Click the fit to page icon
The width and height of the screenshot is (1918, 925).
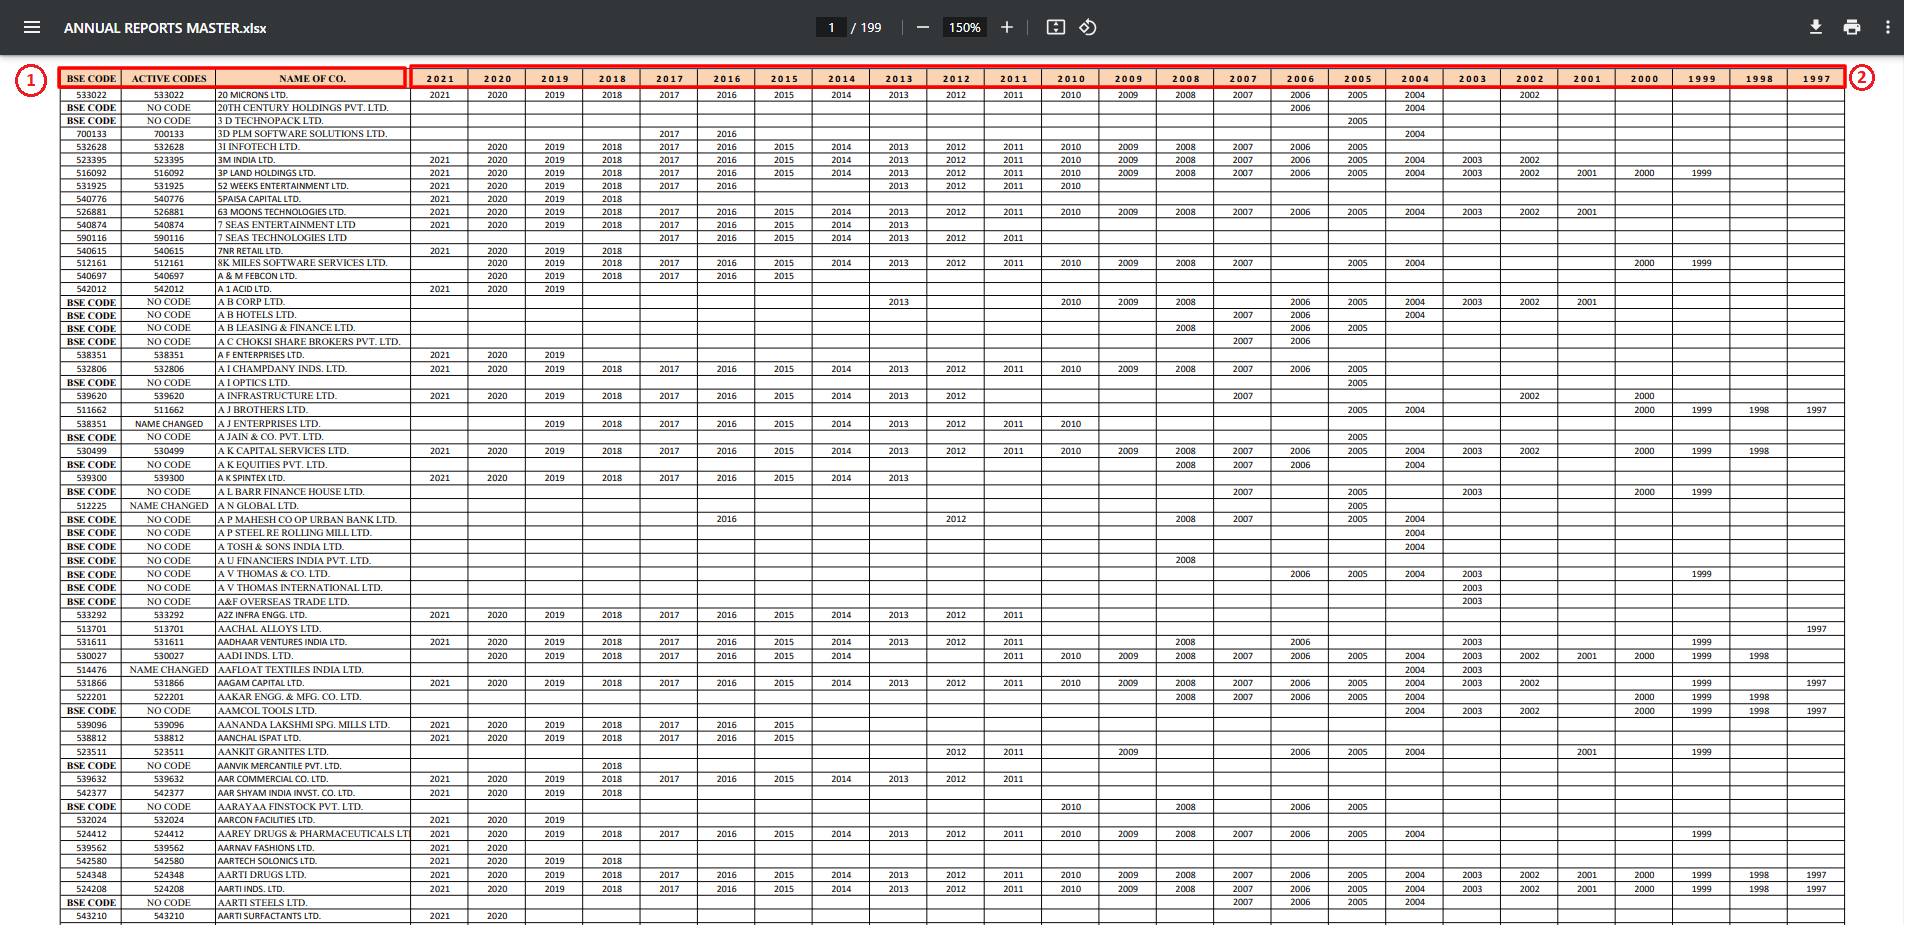(1056, 27)
